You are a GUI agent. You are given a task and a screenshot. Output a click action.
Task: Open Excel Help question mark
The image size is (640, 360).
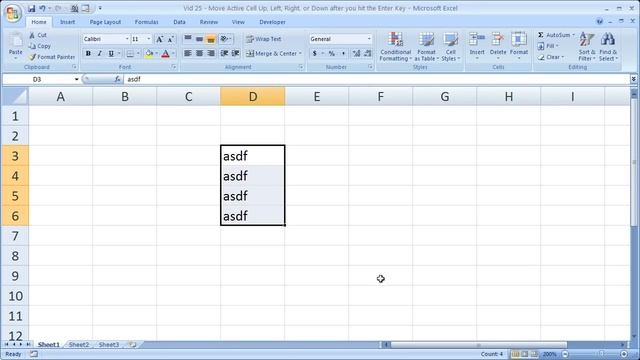[x=600, y=22]
